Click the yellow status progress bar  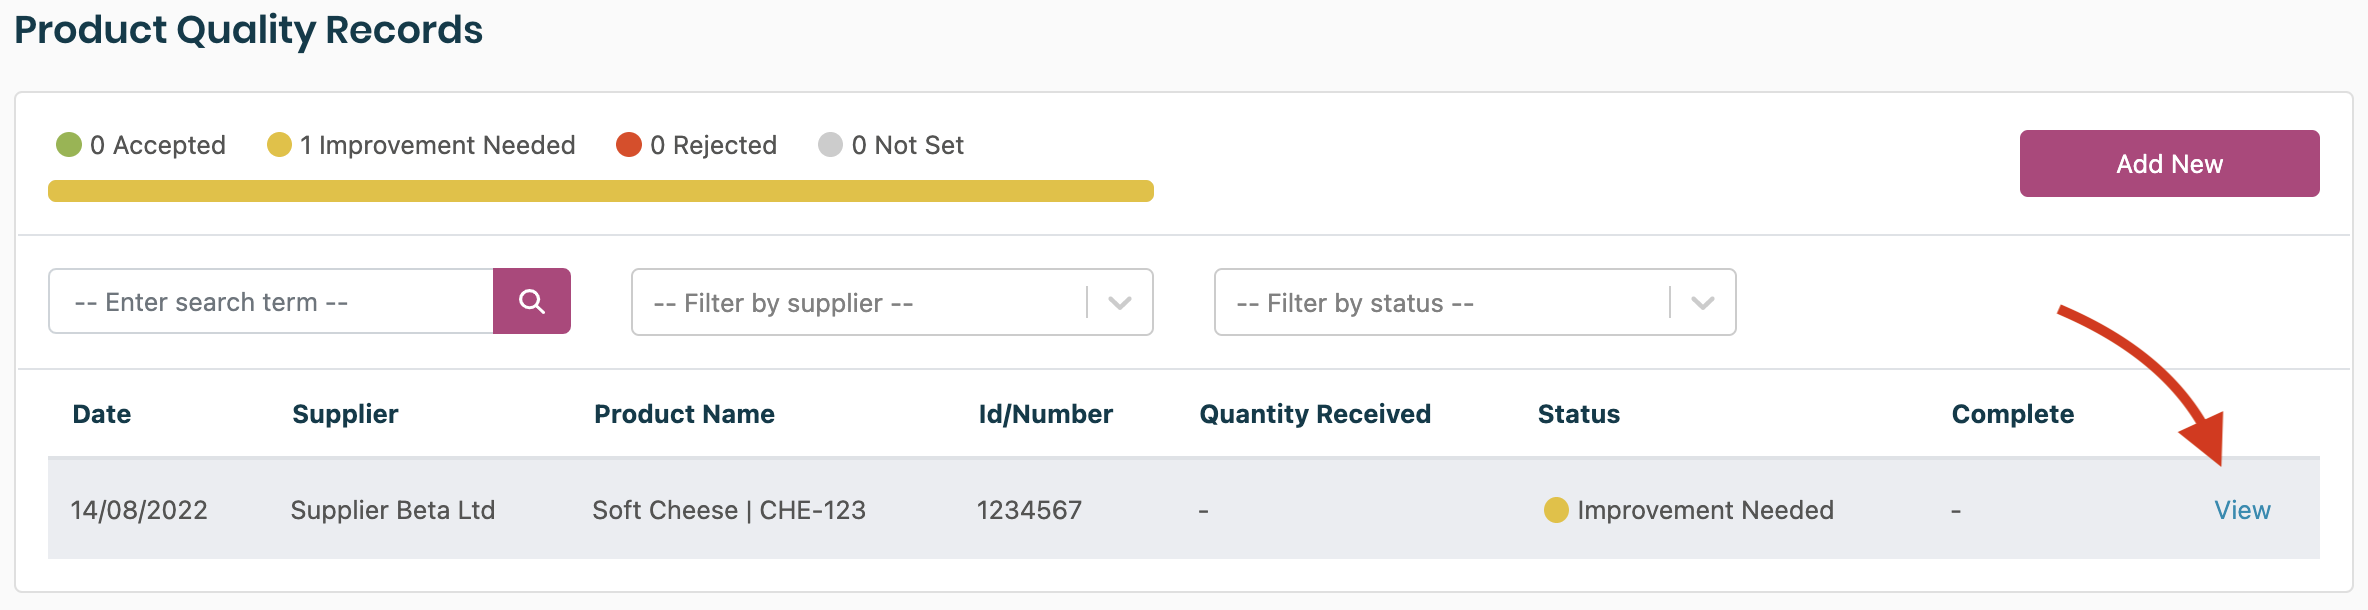pyautogui.click(x=600, y=191)
